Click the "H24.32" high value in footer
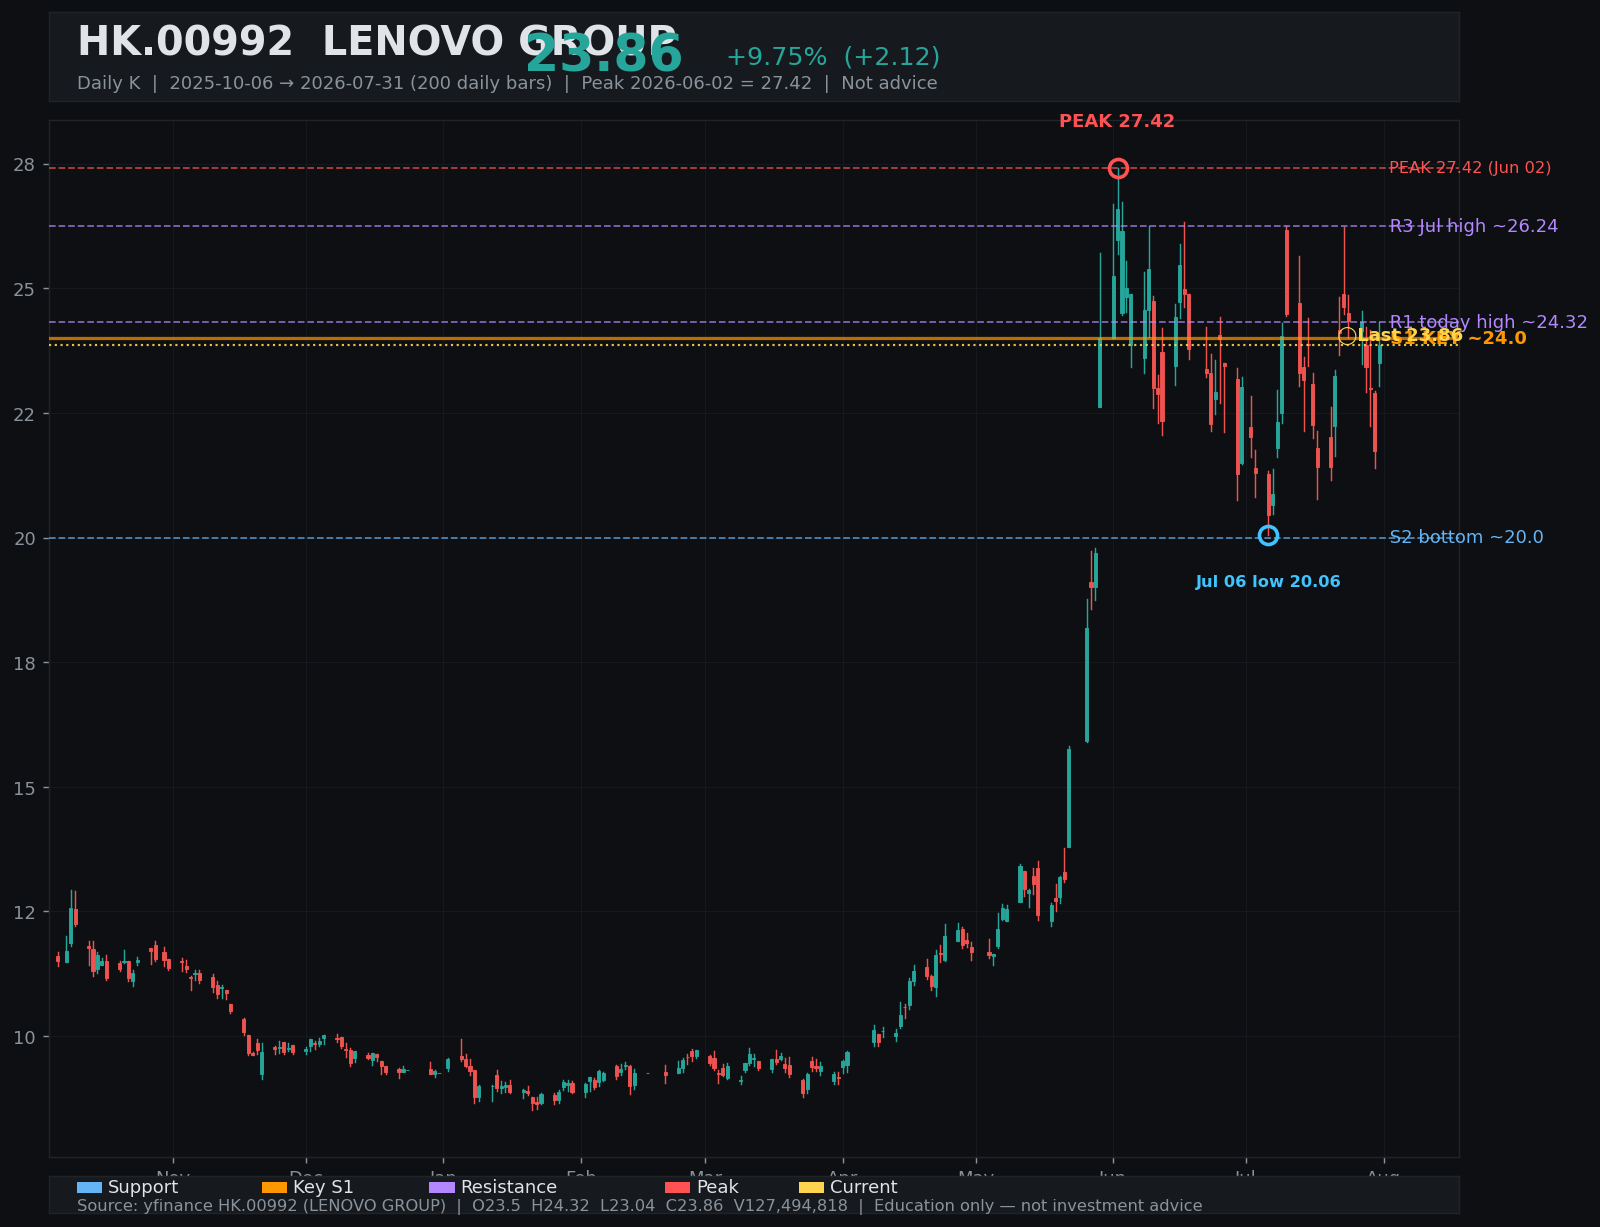Screen dimensions: 1600x1227 [562, 1206]
